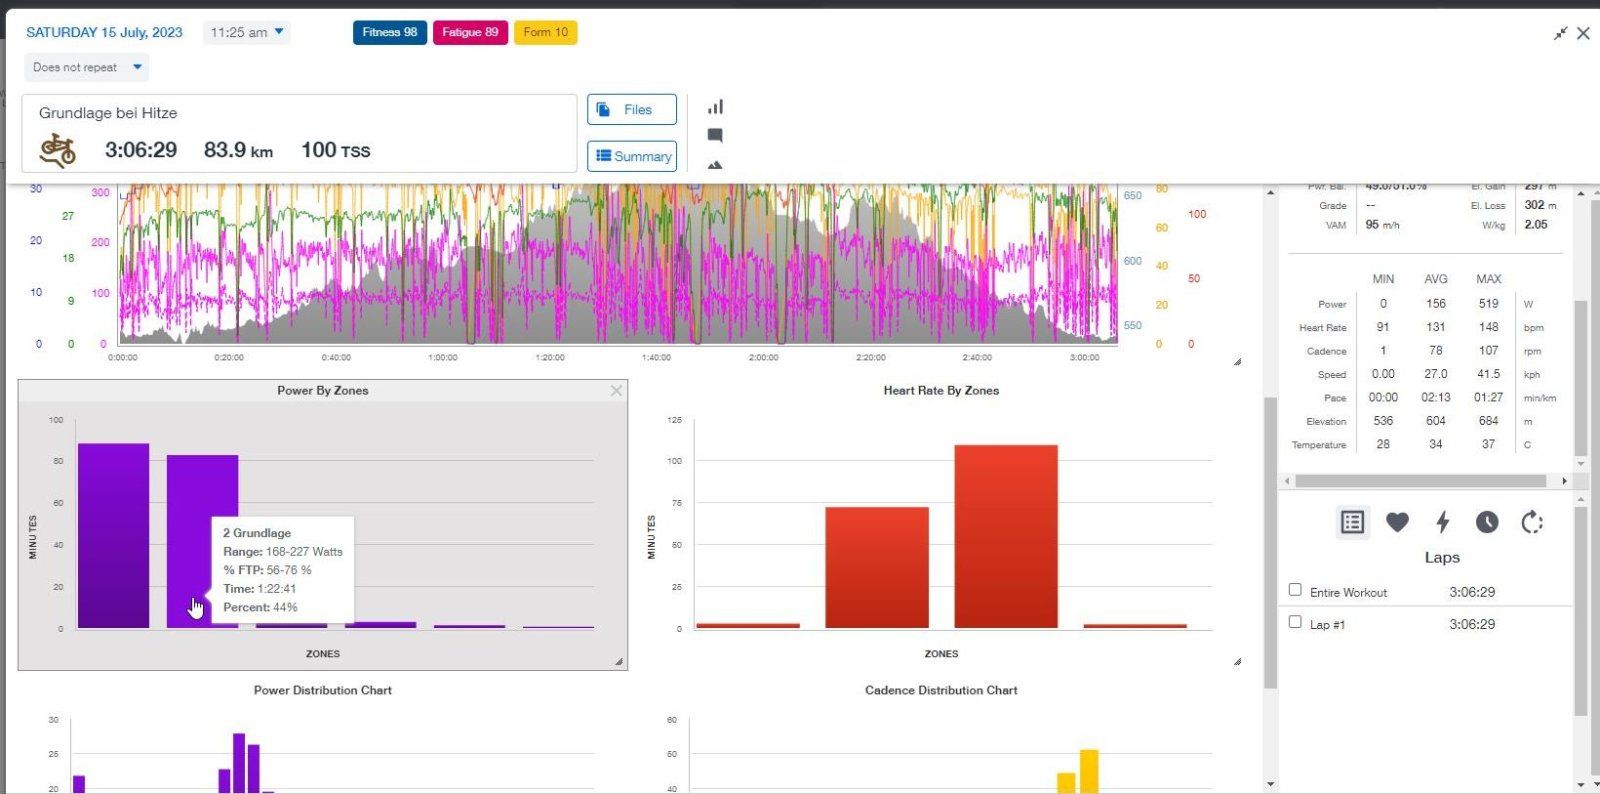1600x794 pixels.
Task: Open the 11:25 am time dropdown
Action: pyautogui.click(x=247, y=32)
